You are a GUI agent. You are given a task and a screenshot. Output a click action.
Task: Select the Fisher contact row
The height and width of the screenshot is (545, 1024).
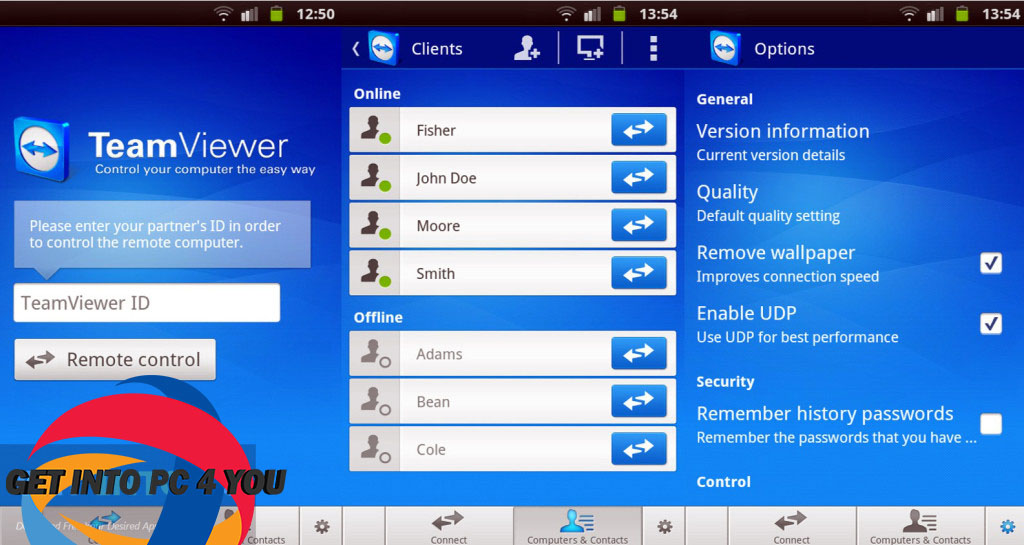(513, 130)
